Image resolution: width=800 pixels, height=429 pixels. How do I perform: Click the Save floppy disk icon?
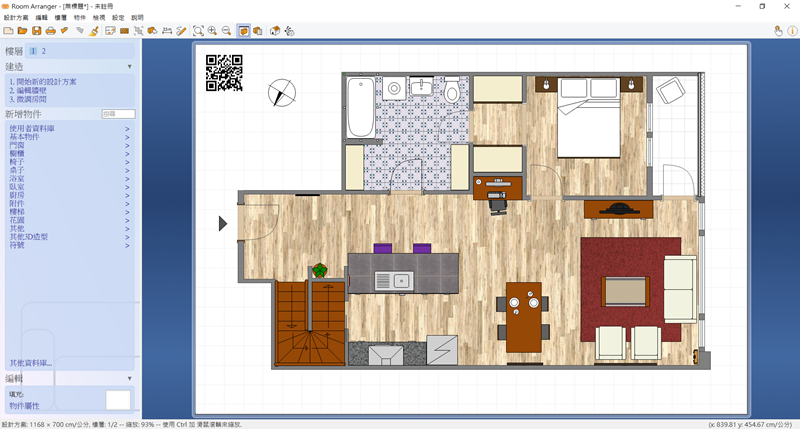[36, 31]
